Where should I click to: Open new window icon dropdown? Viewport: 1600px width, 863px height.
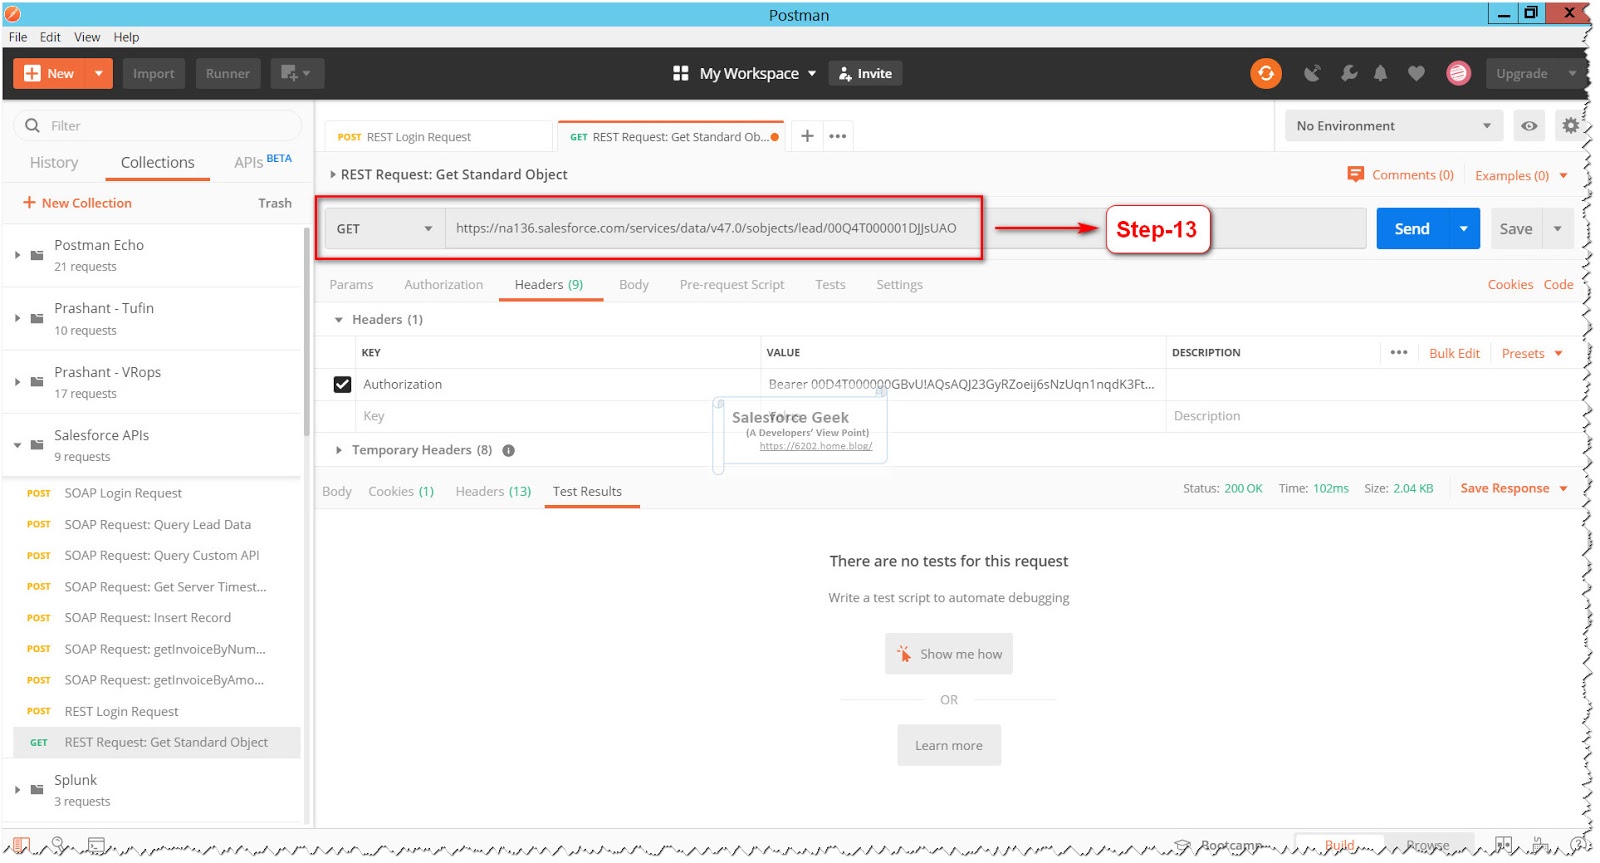tap(297, 73)
